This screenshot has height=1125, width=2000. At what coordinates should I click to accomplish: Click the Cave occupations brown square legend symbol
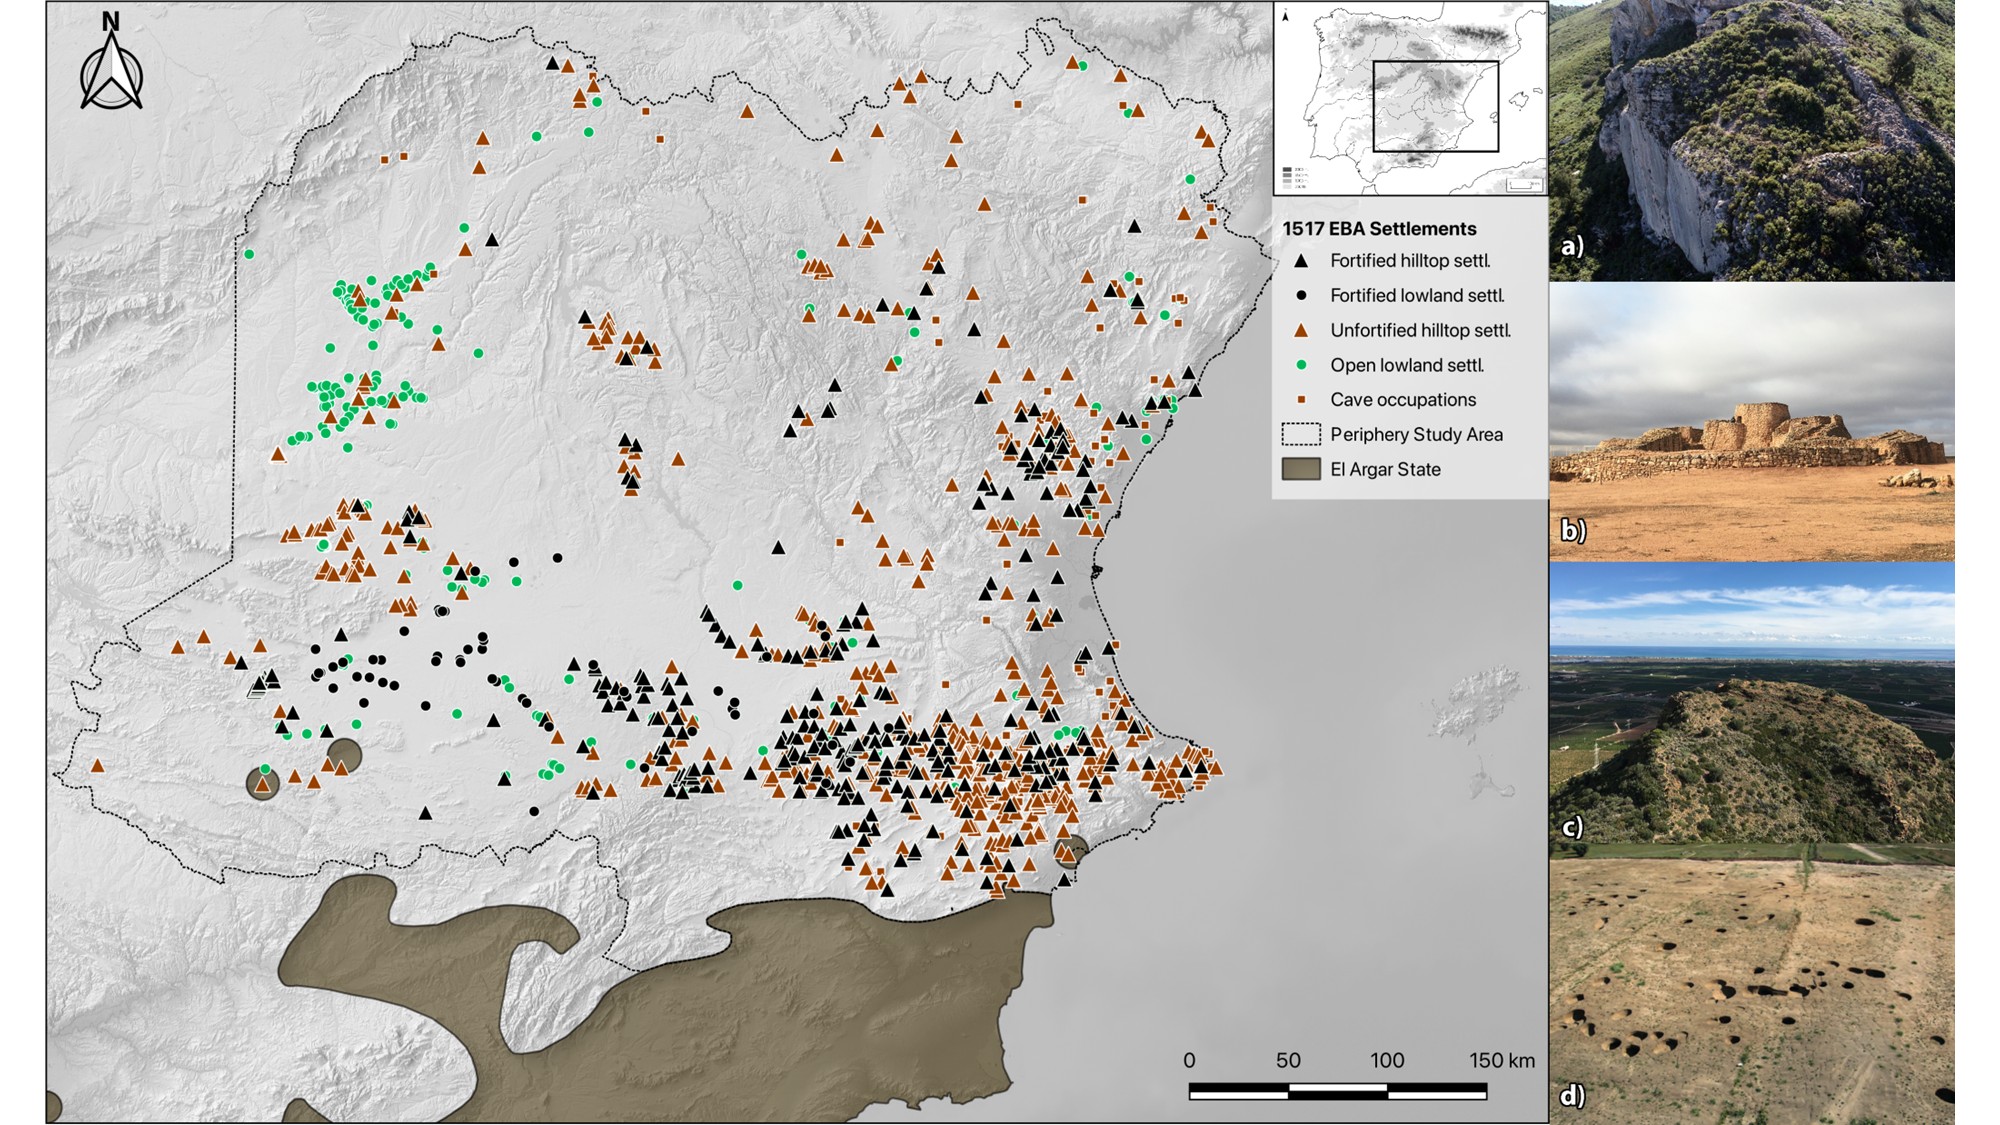click(x=1301, y=400)
